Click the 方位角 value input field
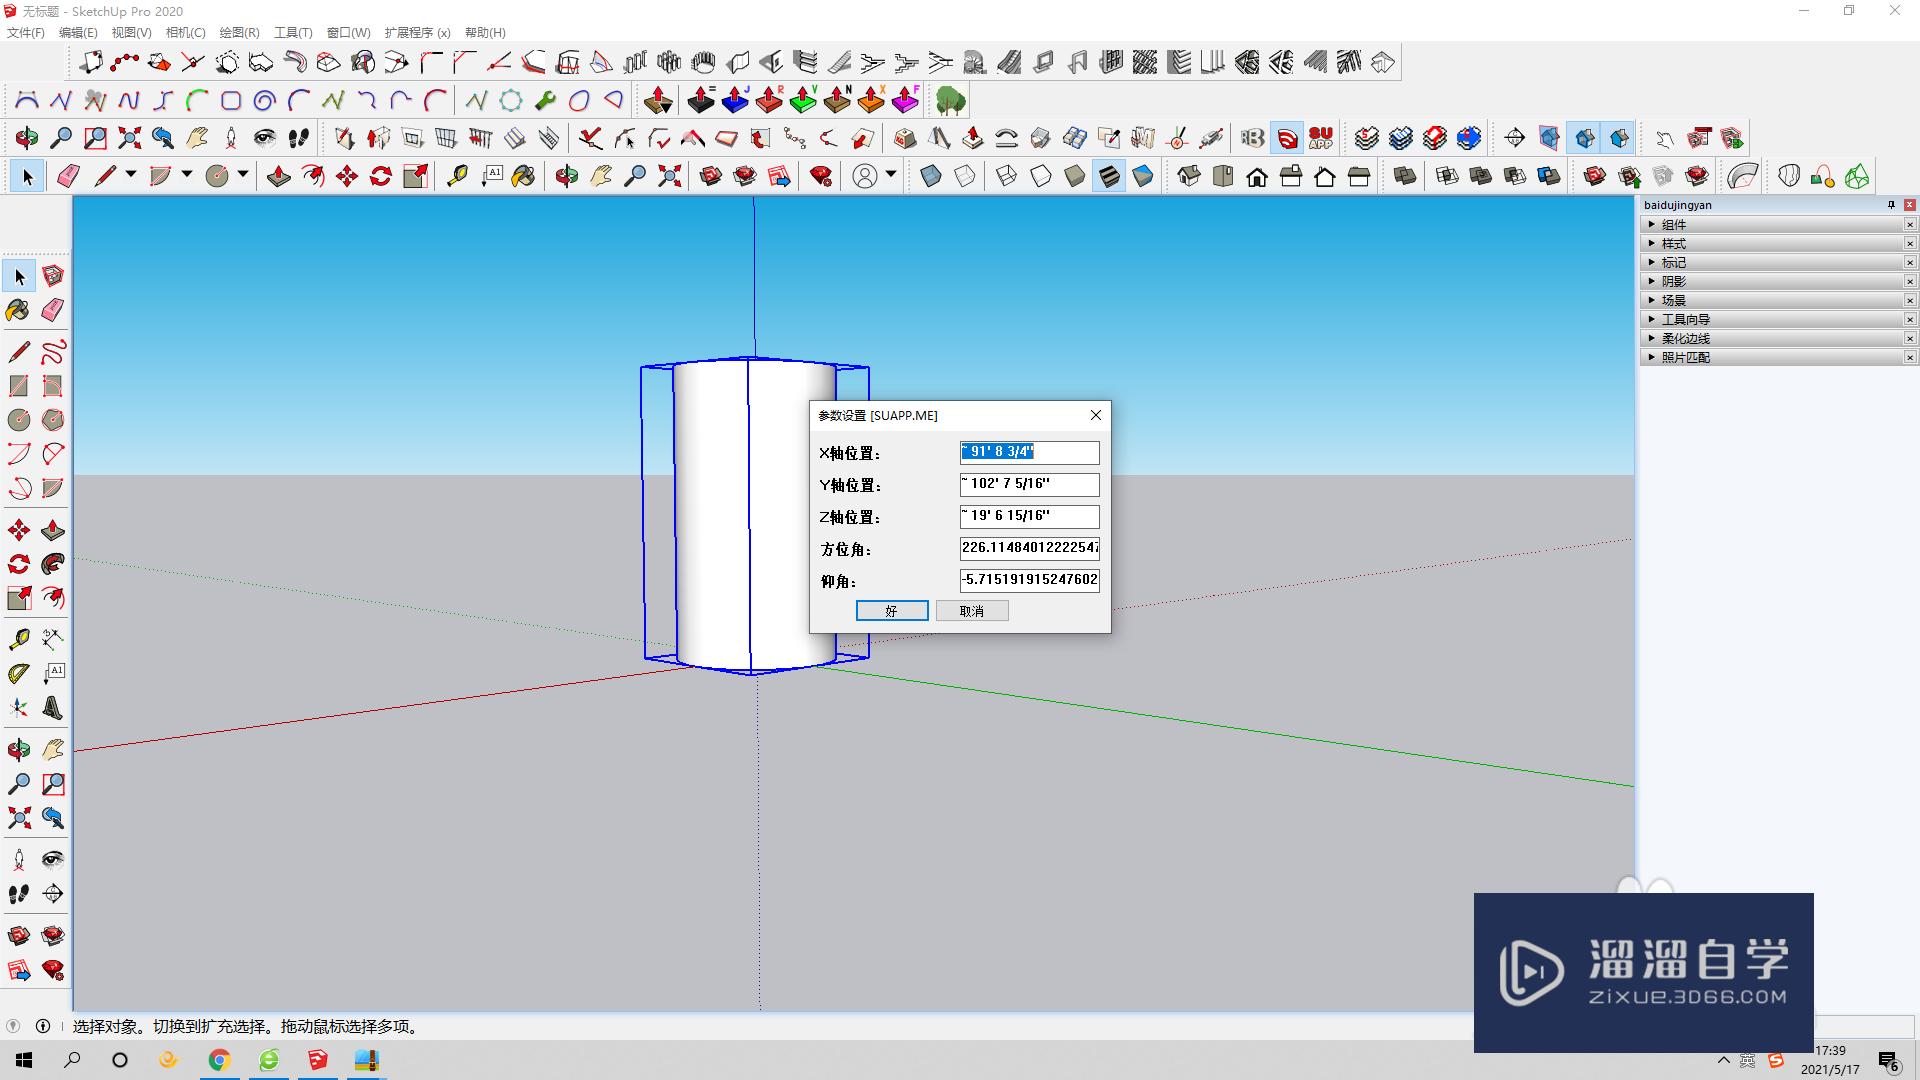This screenshot has height=1080, width=1920. (1029, 547)
